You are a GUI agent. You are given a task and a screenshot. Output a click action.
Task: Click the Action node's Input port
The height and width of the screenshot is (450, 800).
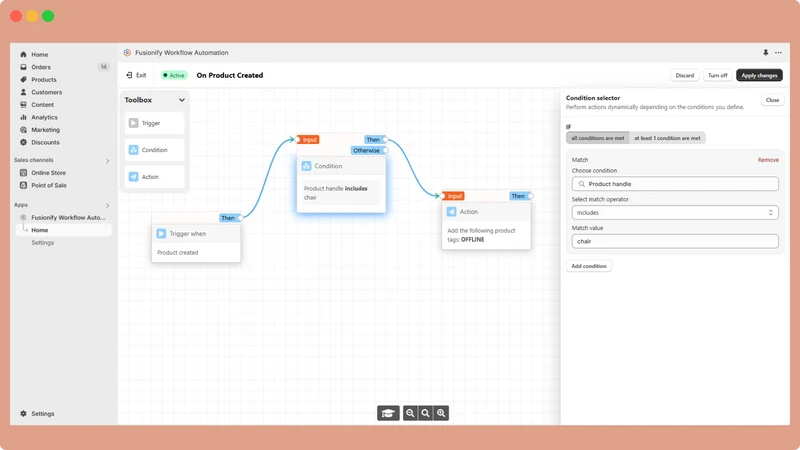pos(453,196)
